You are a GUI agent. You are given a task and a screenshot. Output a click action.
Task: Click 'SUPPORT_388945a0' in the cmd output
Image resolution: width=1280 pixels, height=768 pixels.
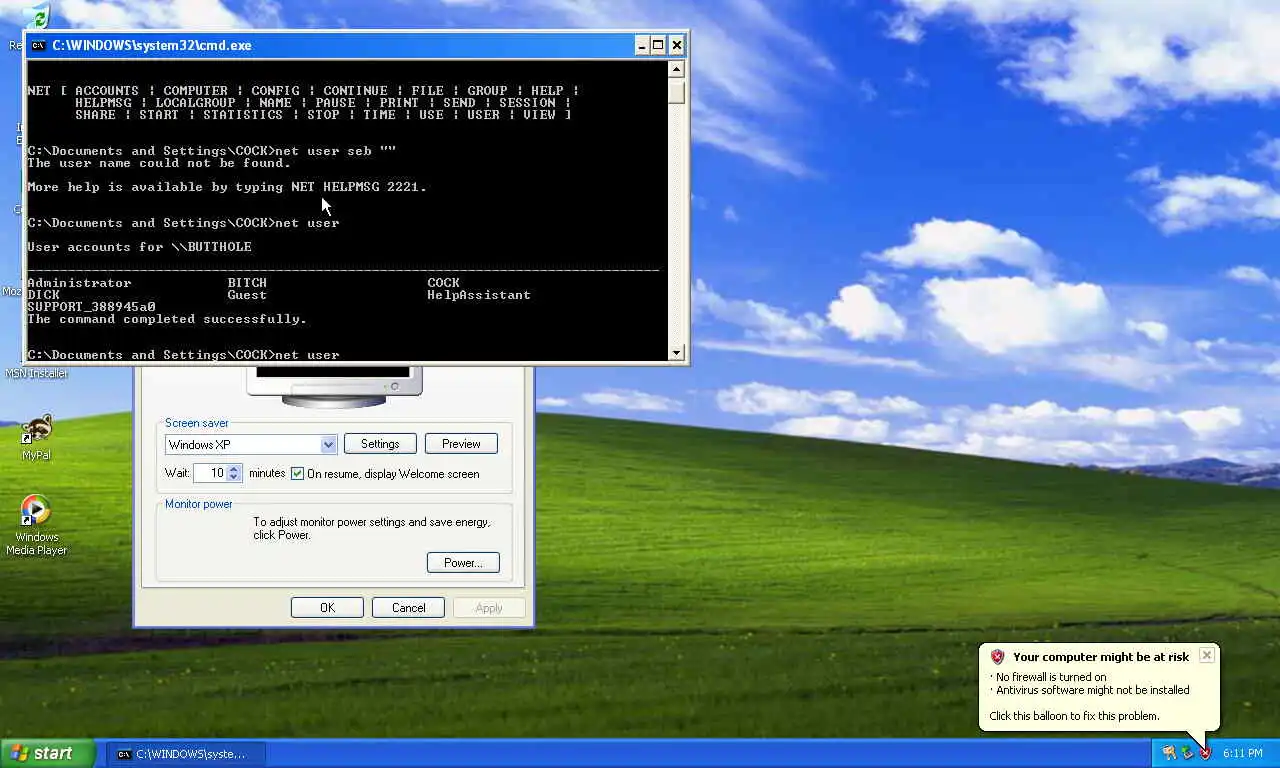pyautogui.click(x=91, y=307)
